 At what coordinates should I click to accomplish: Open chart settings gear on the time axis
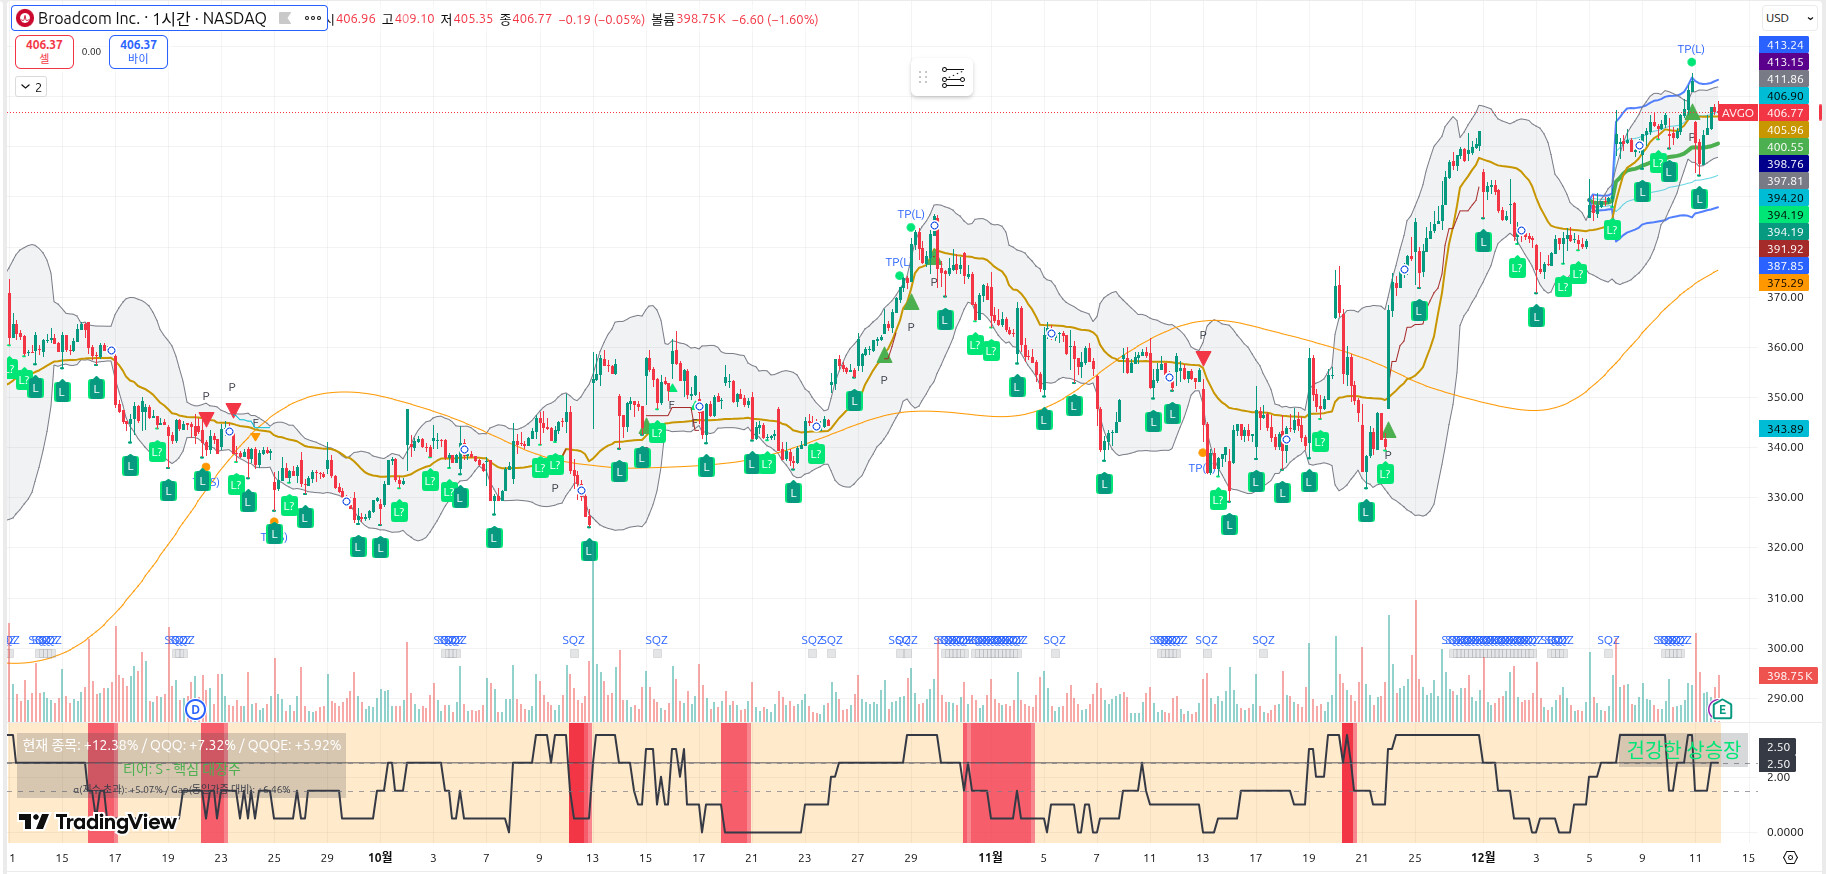1790,857
